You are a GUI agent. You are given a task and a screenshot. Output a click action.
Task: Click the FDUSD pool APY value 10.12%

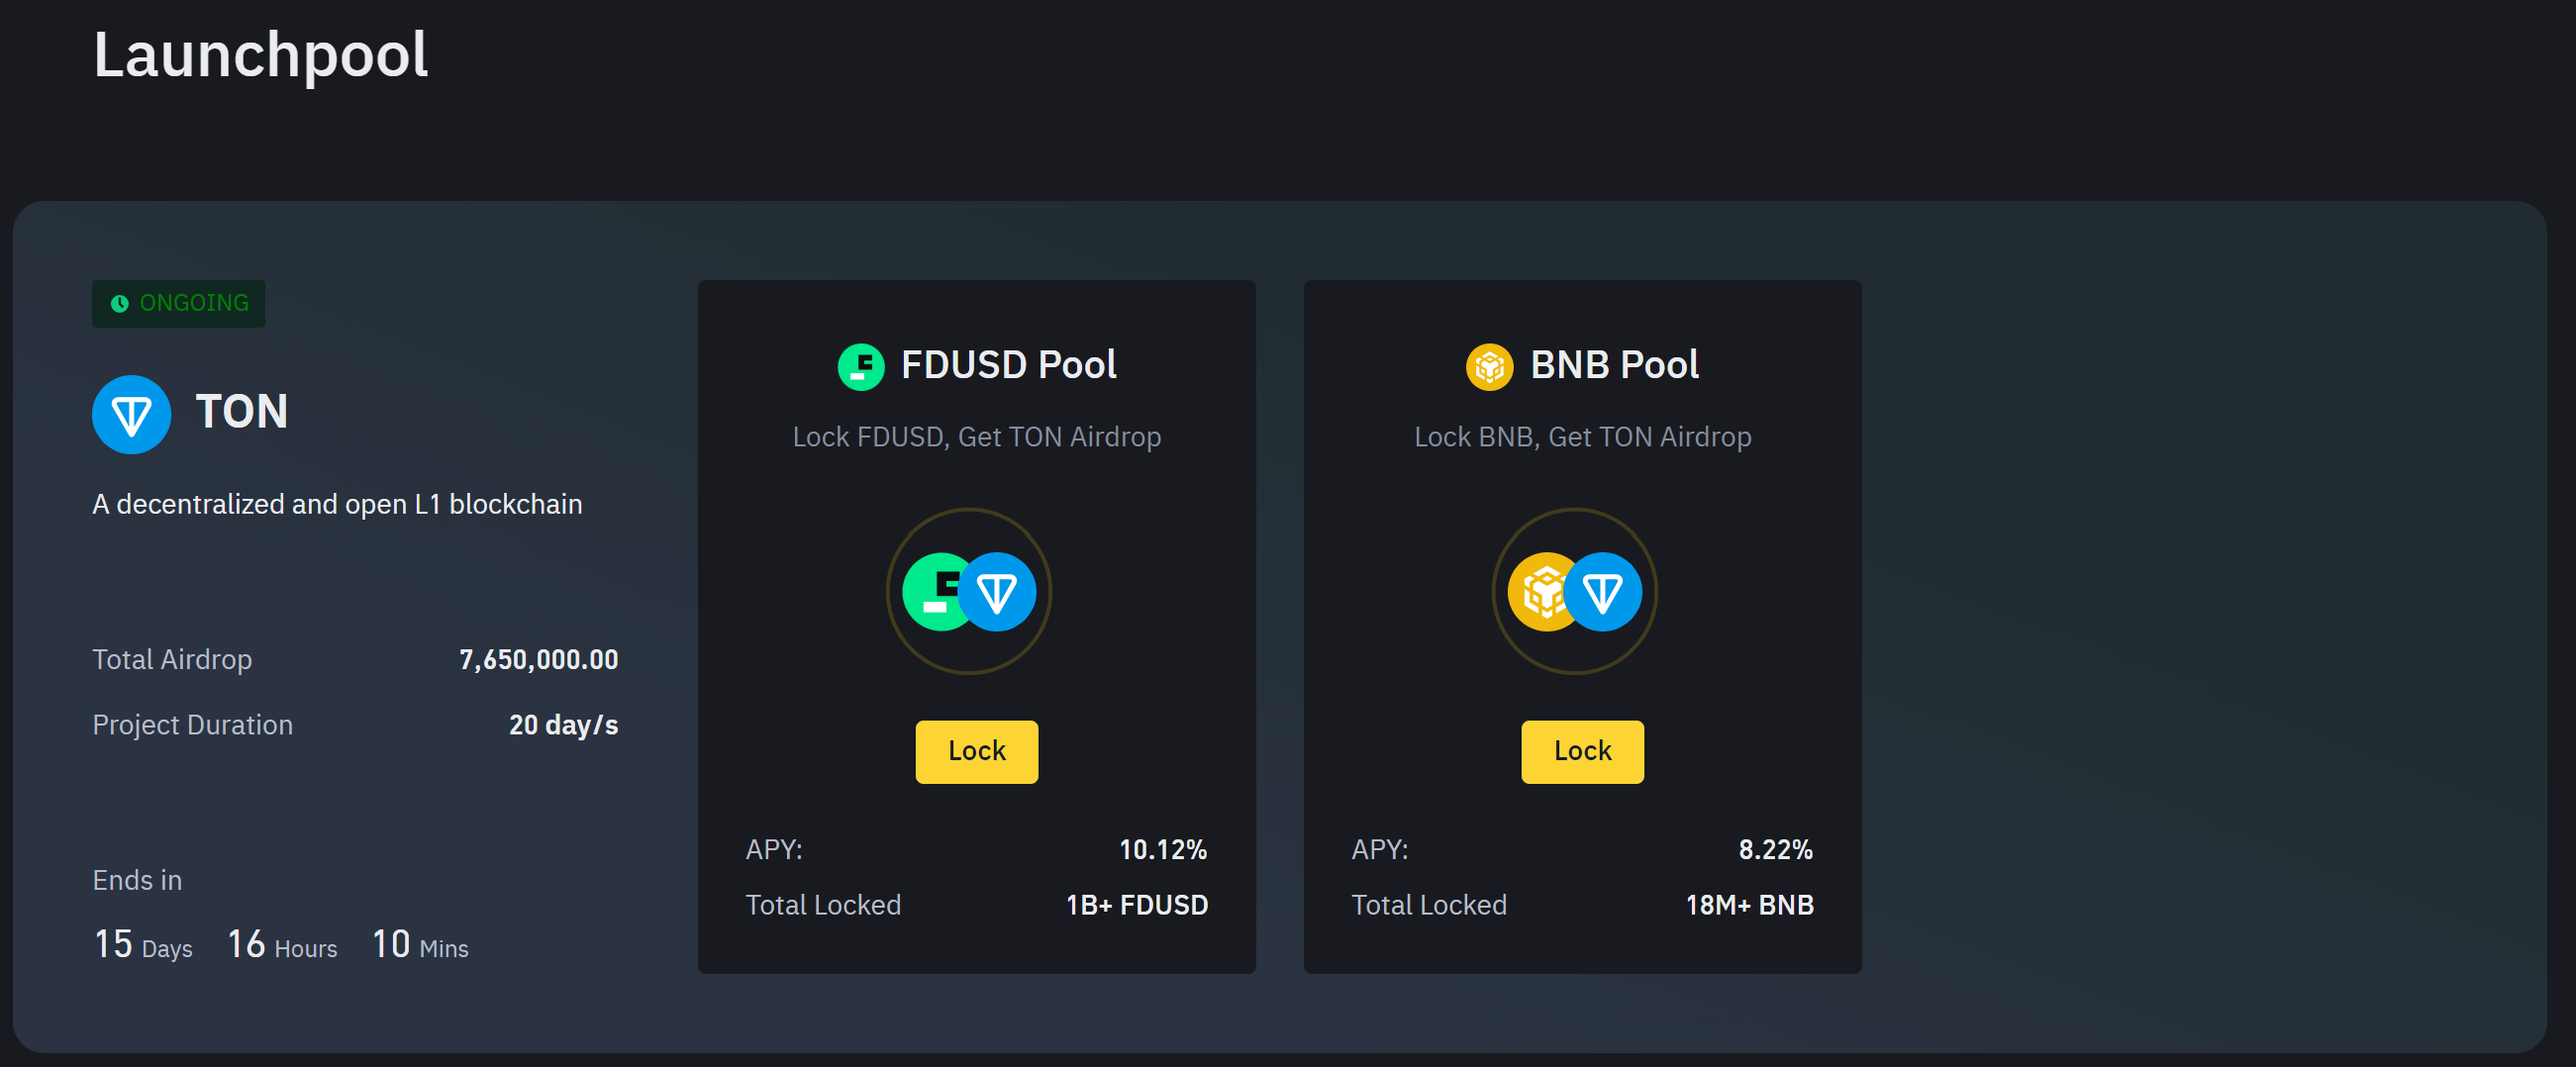1162,850
